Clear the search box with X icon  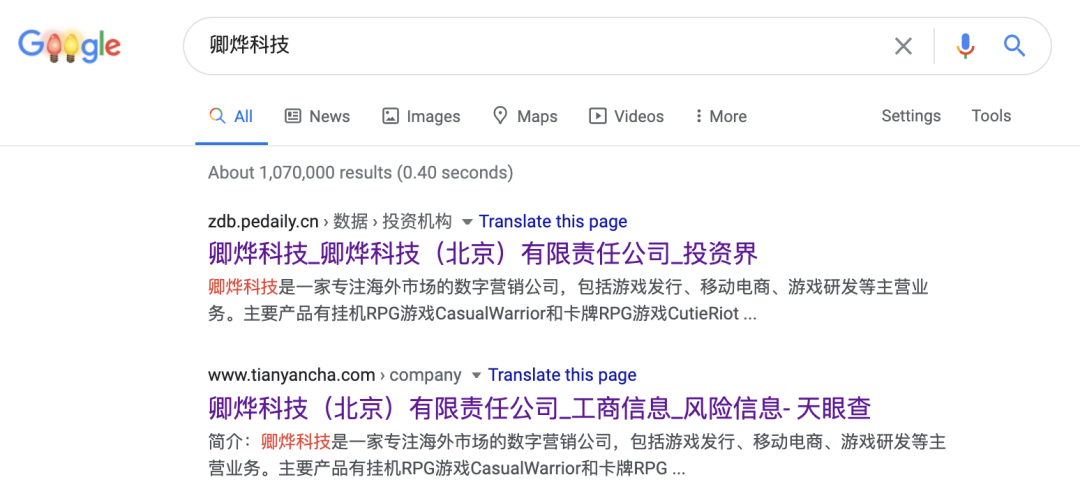tap(903, 46)
